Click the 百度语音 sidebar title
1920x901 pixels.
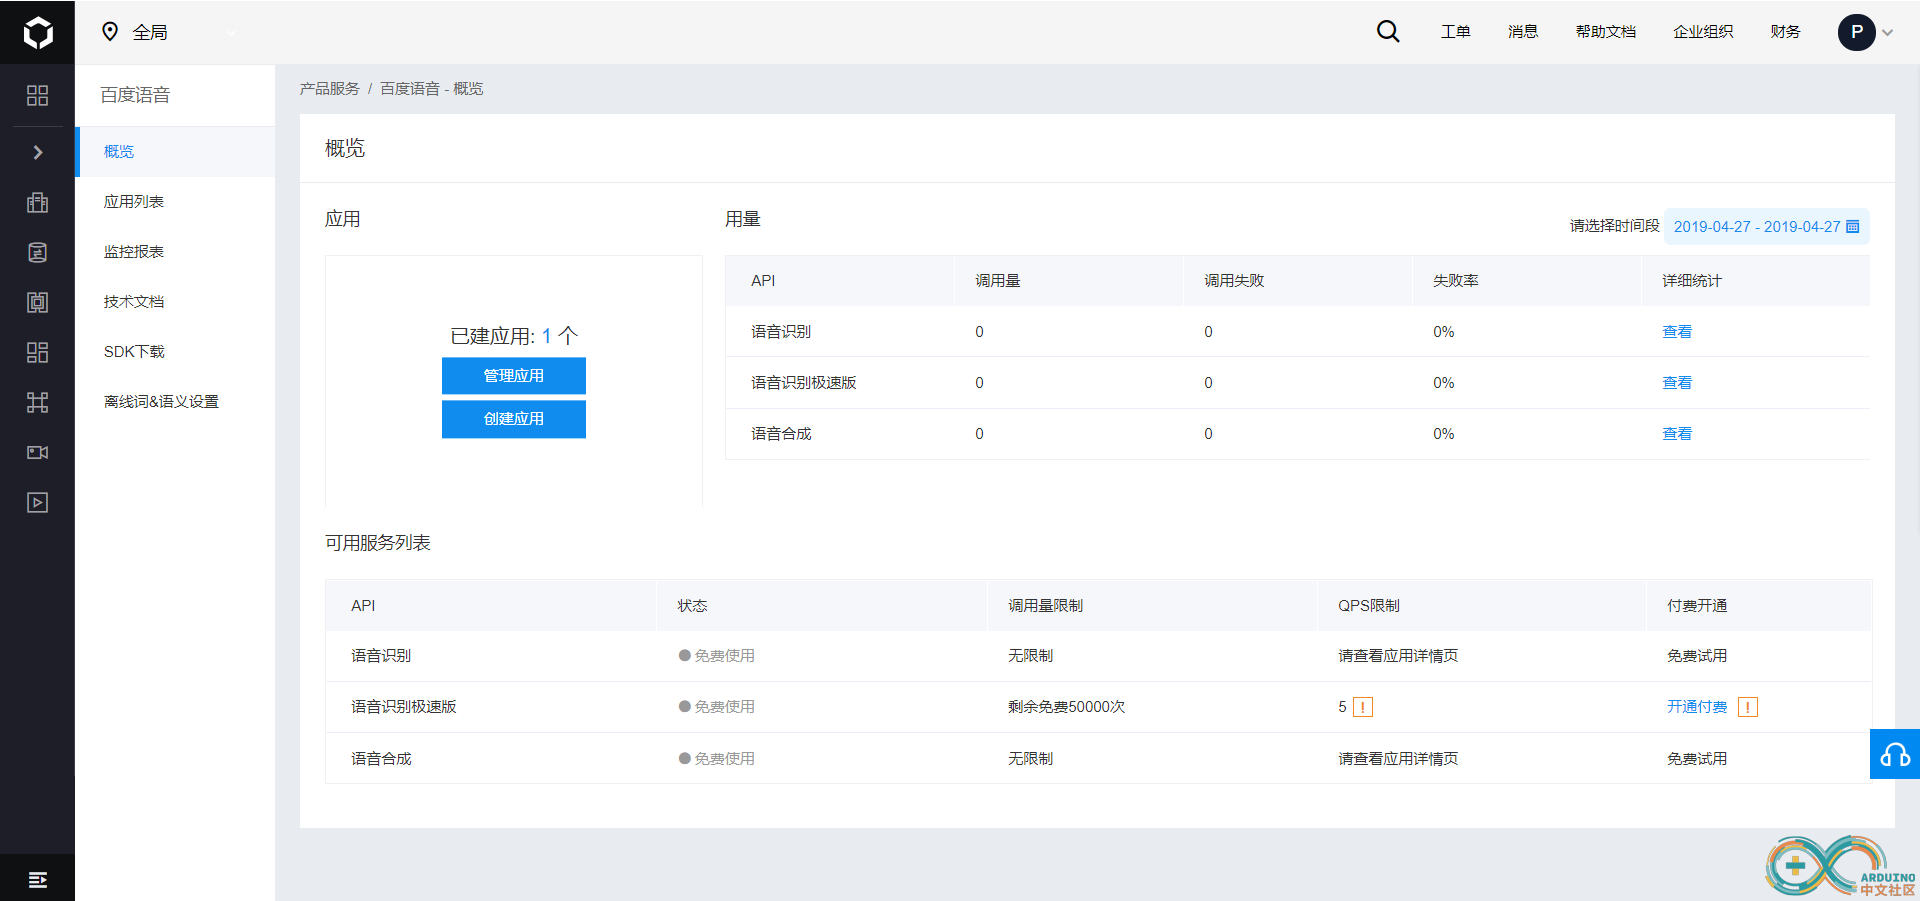(x=135, y=94)
